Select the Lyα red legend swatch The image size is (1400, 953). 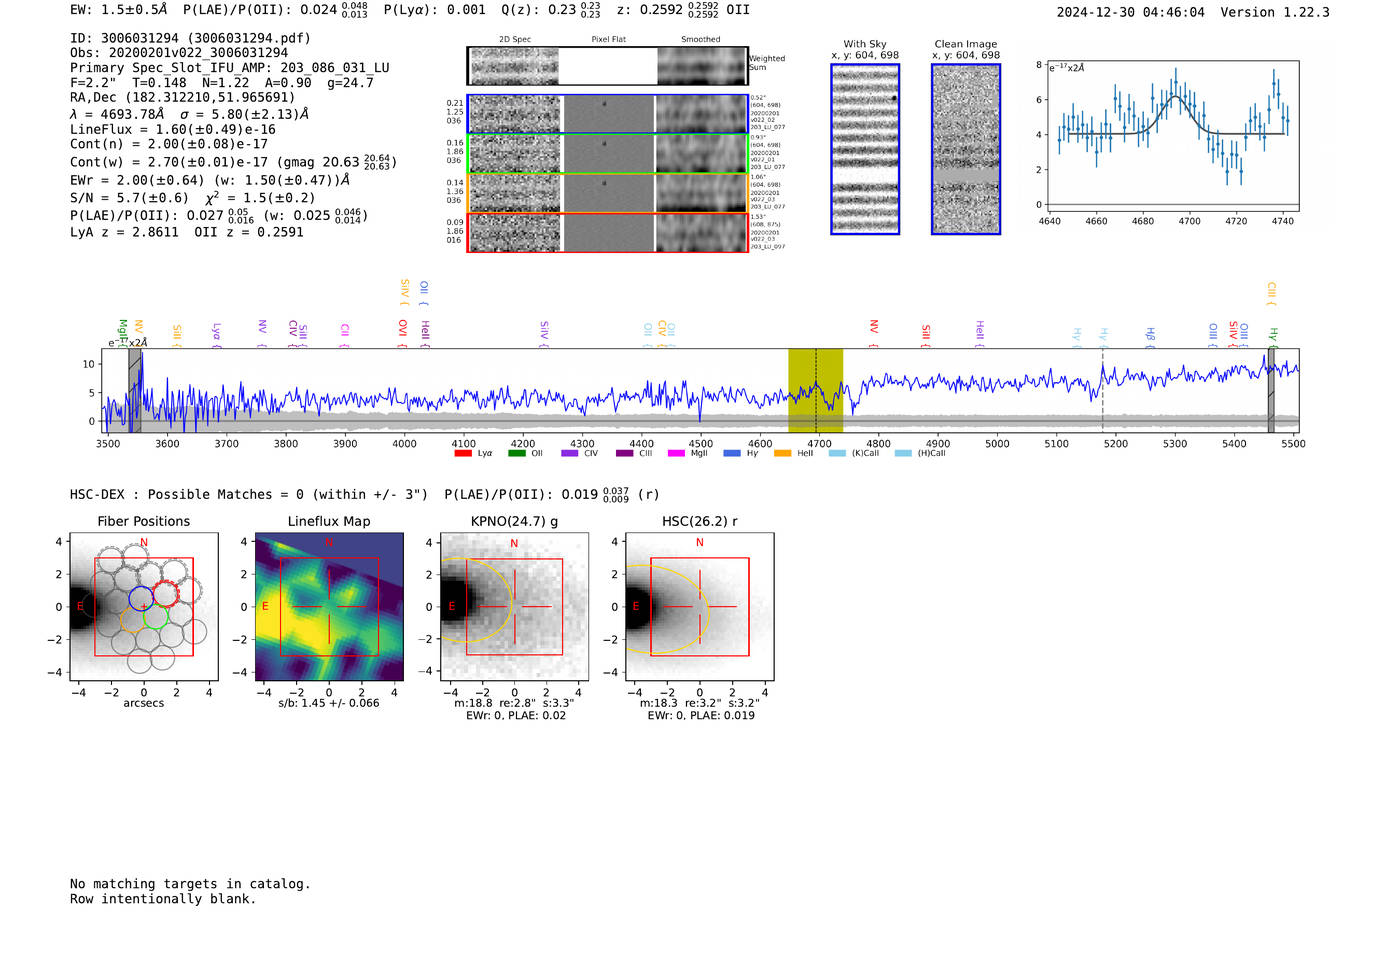point(463,454)
